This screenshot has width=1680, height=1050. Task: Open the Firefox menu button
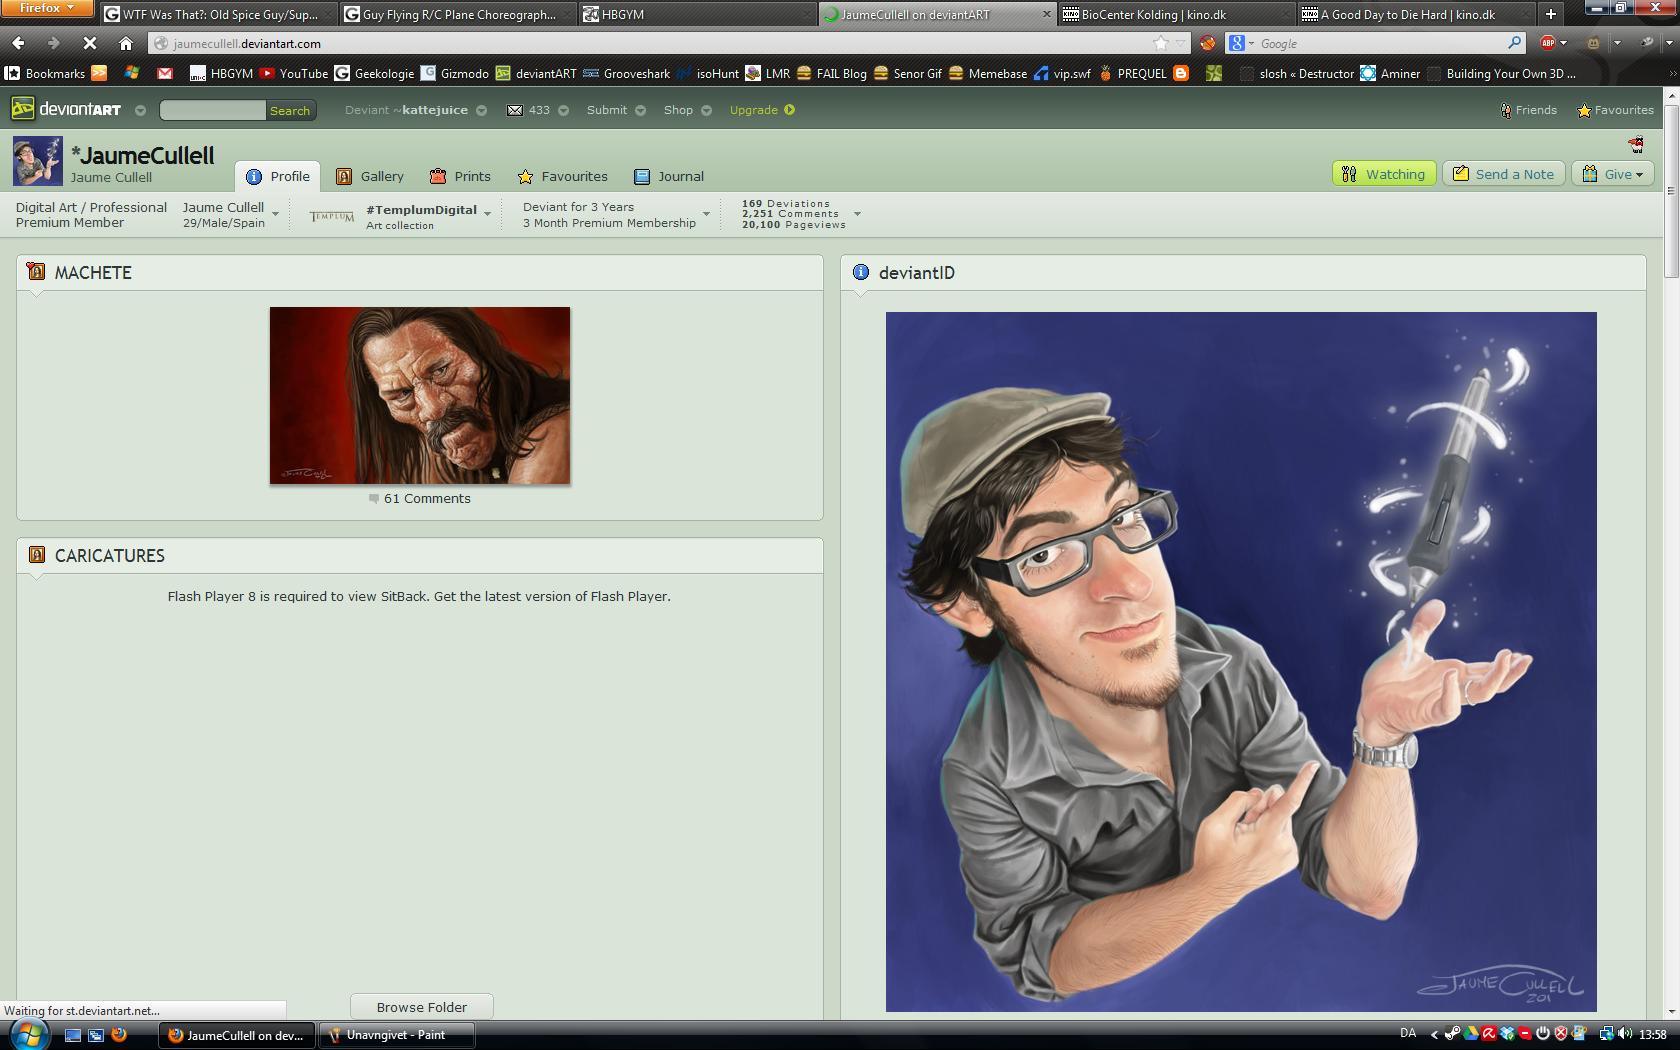click(47, 8)
